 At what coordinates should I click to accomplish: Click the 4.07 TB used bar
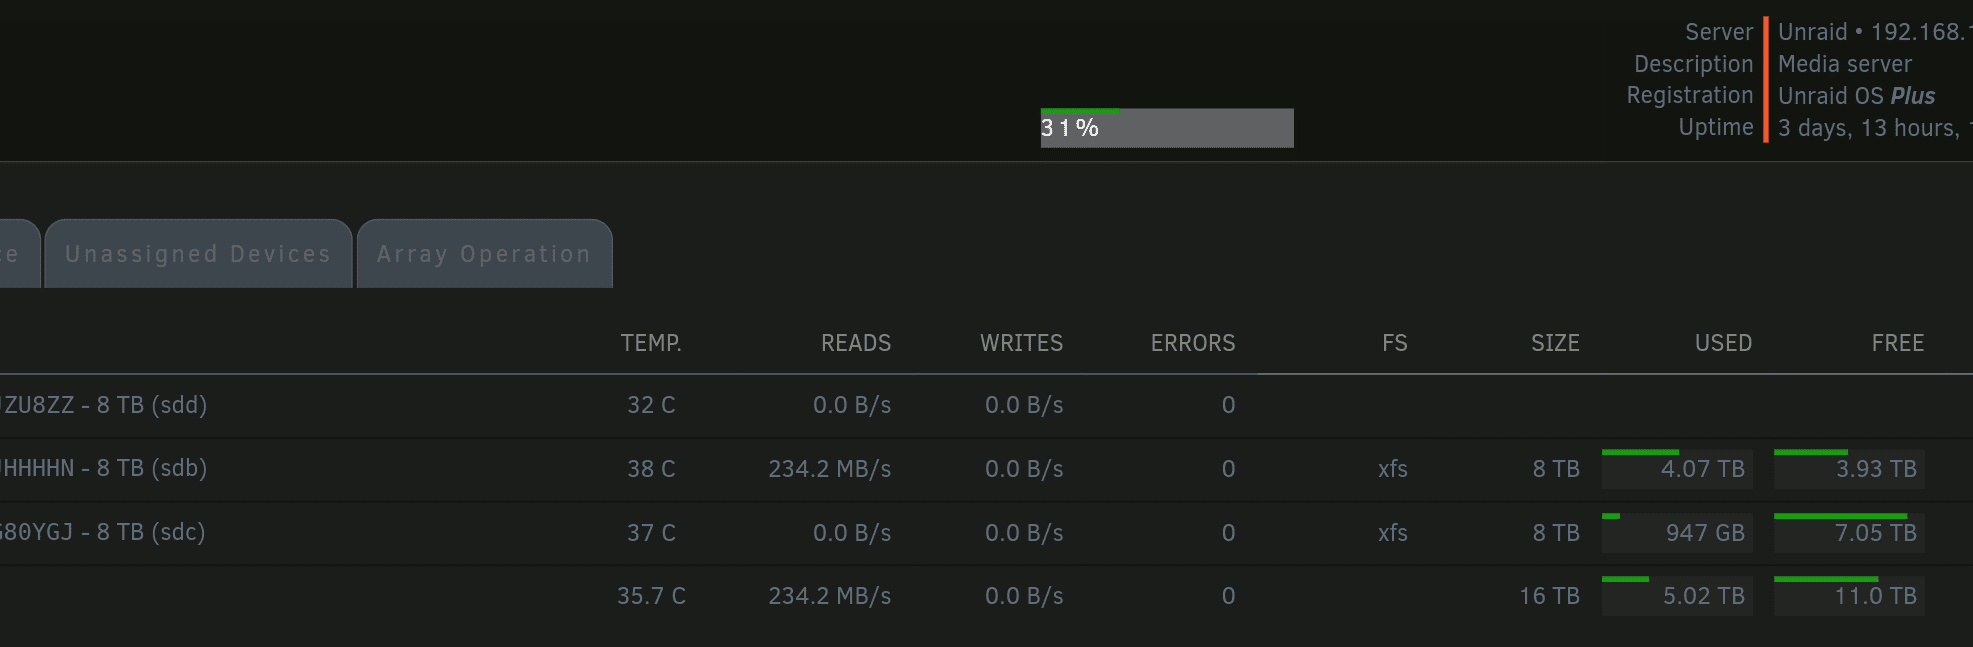(1677, 468)
